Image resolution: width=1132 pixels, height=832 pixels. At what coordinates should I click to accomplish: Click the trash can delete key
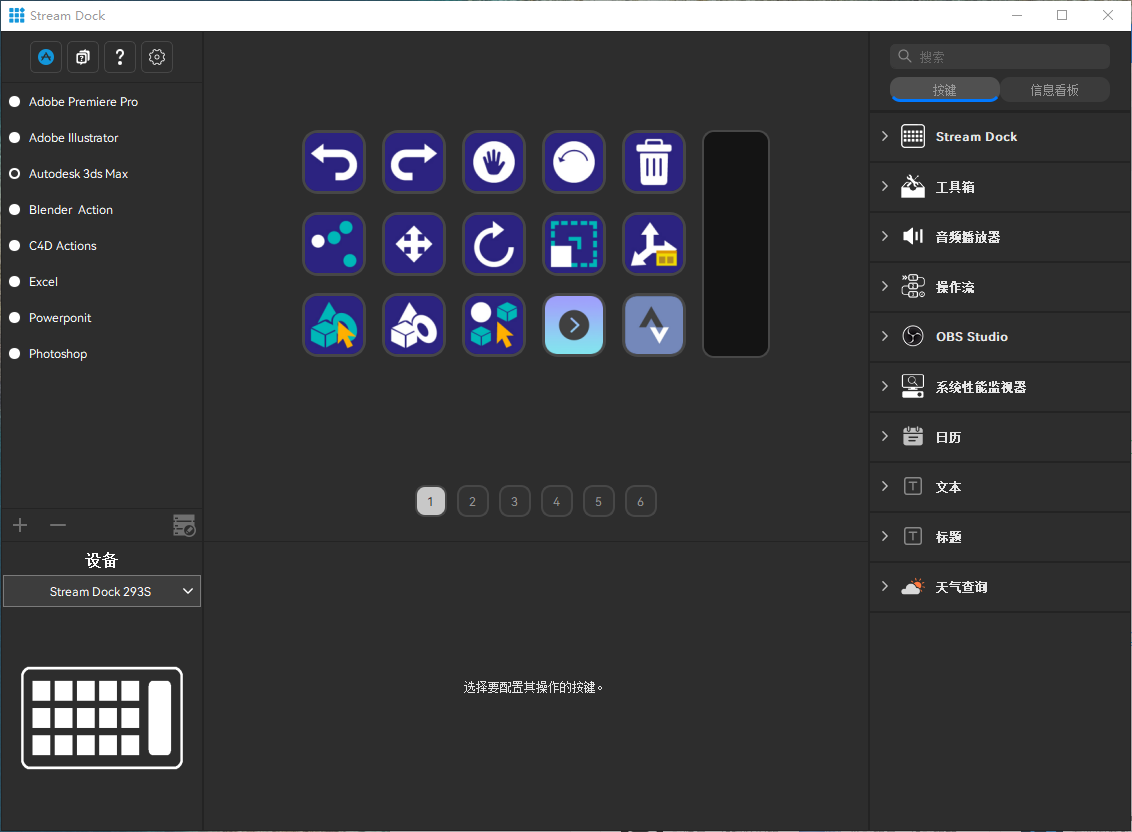[654, 162]
